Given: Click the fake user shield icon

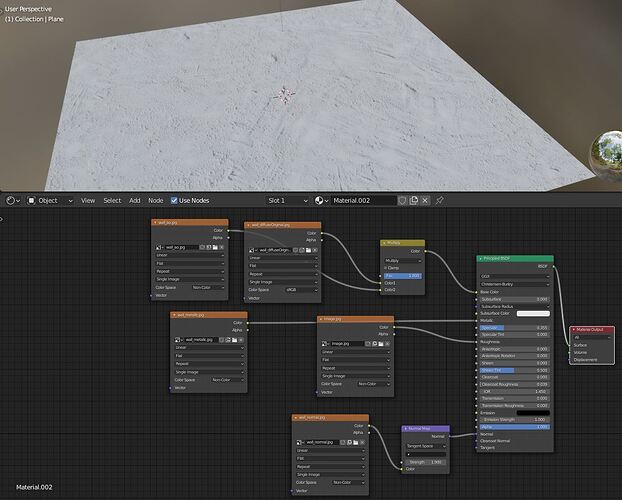Looking at the screenshot, I should (403, 200).
